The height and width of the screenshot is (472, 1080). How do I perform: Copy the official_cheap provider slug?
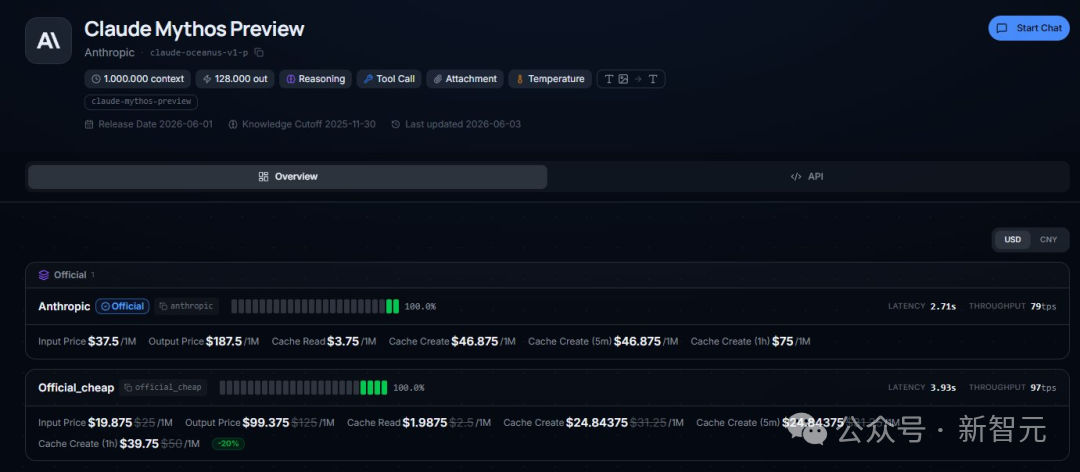(163, 387)
